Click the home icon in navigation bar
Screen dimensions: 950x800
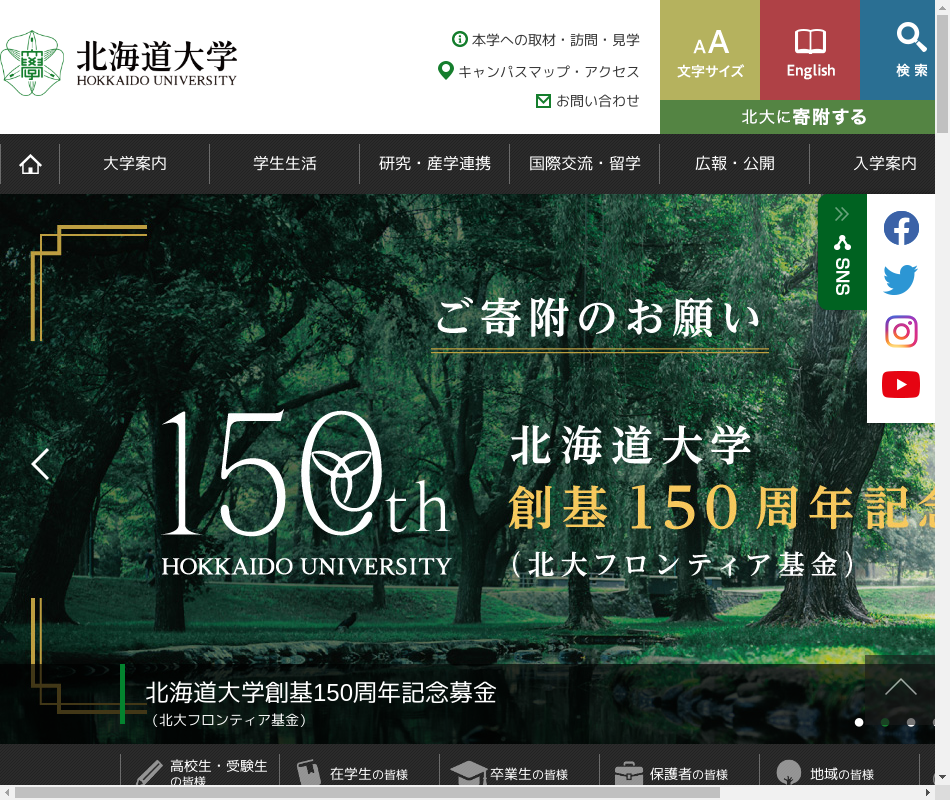pos(31,164)
